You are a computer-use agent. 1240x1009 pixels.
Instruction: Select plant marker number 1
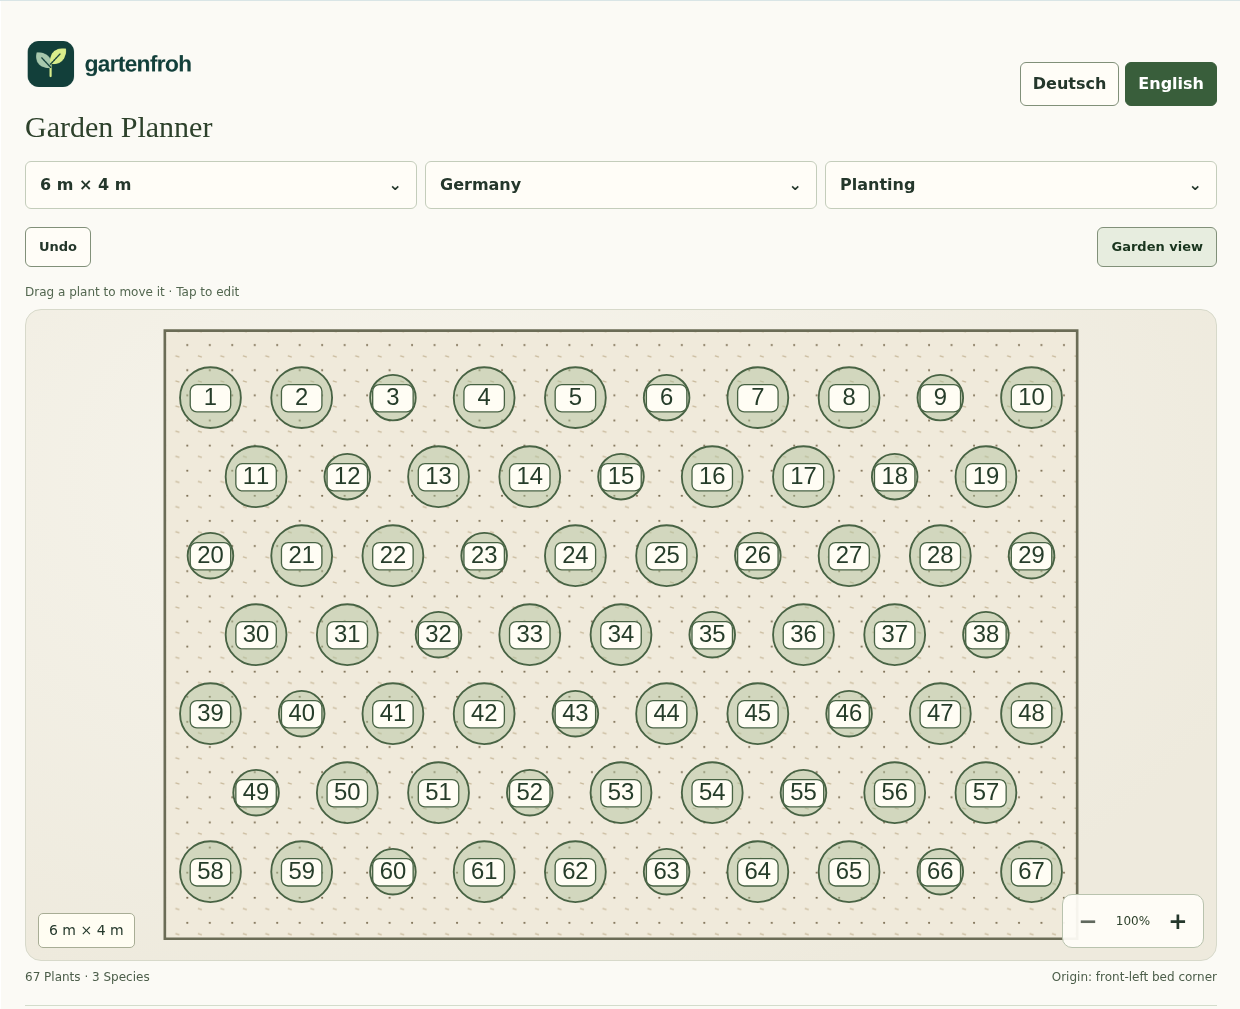tap(210, 397)
